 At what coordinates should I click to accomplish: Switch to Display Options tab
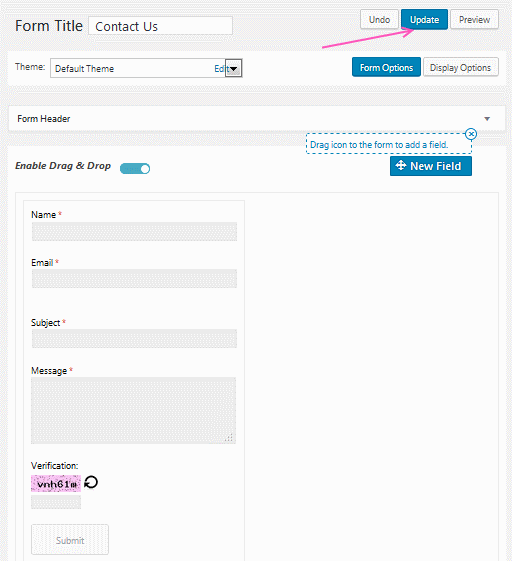click(460, 67)
